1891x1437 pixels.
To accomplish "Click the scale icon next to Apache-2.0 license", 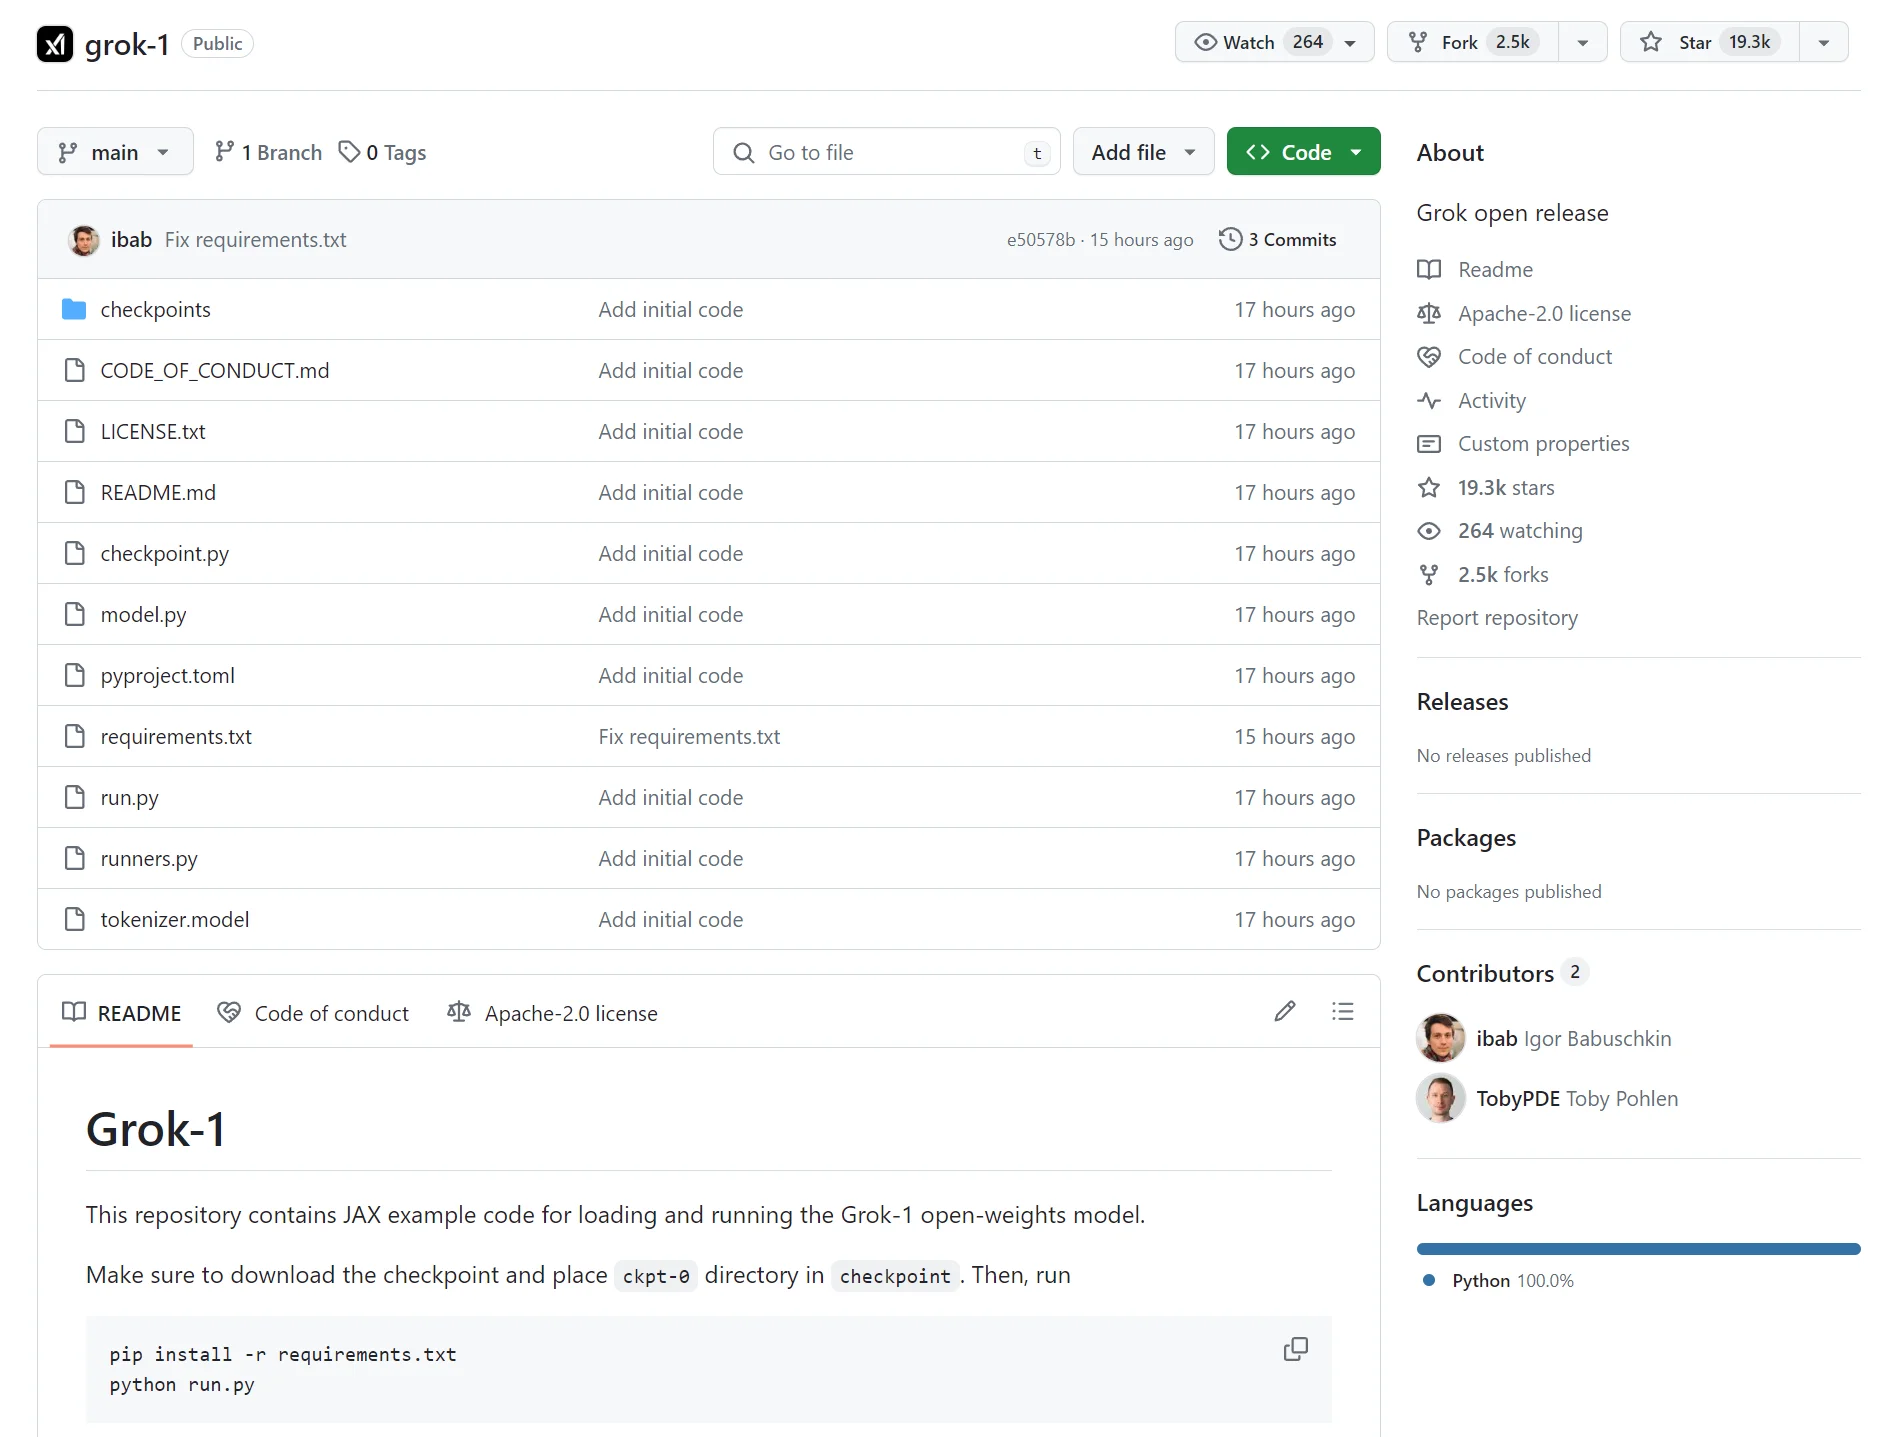I will pyautogui.click(x=1429, y=314).
